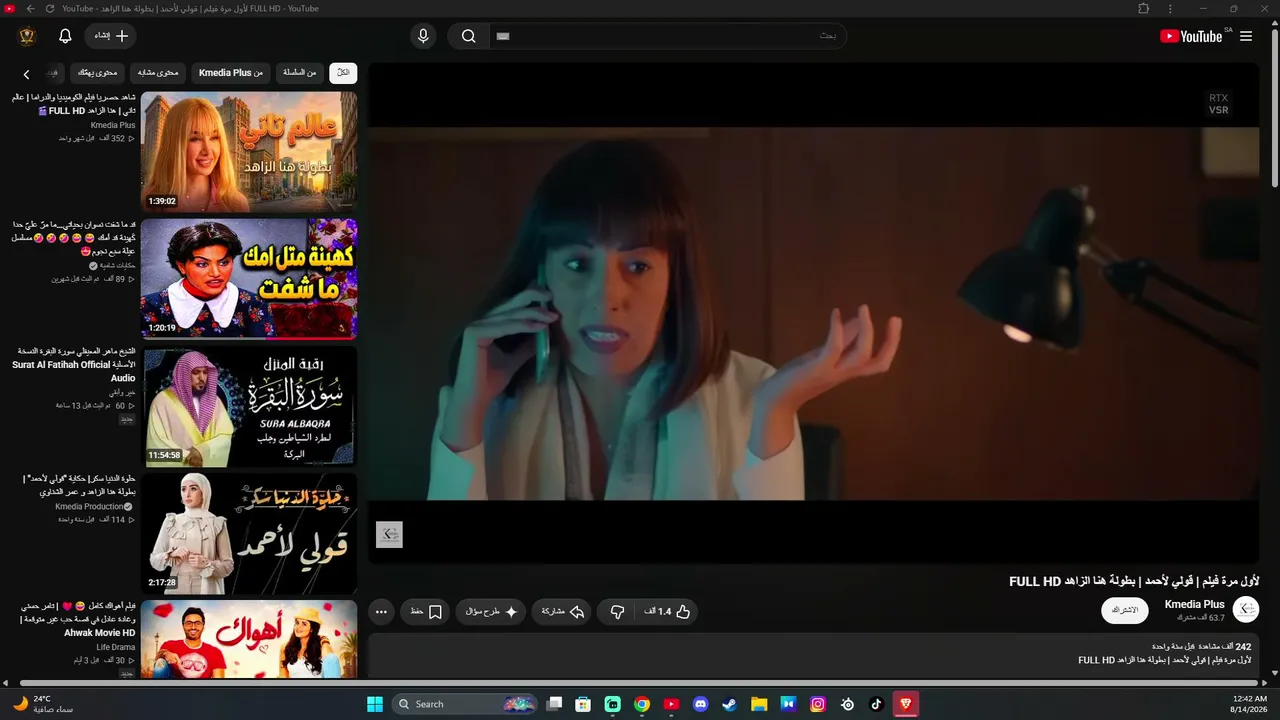Click the Ask question (طرح سؤال) button

(x=491, y=611)
